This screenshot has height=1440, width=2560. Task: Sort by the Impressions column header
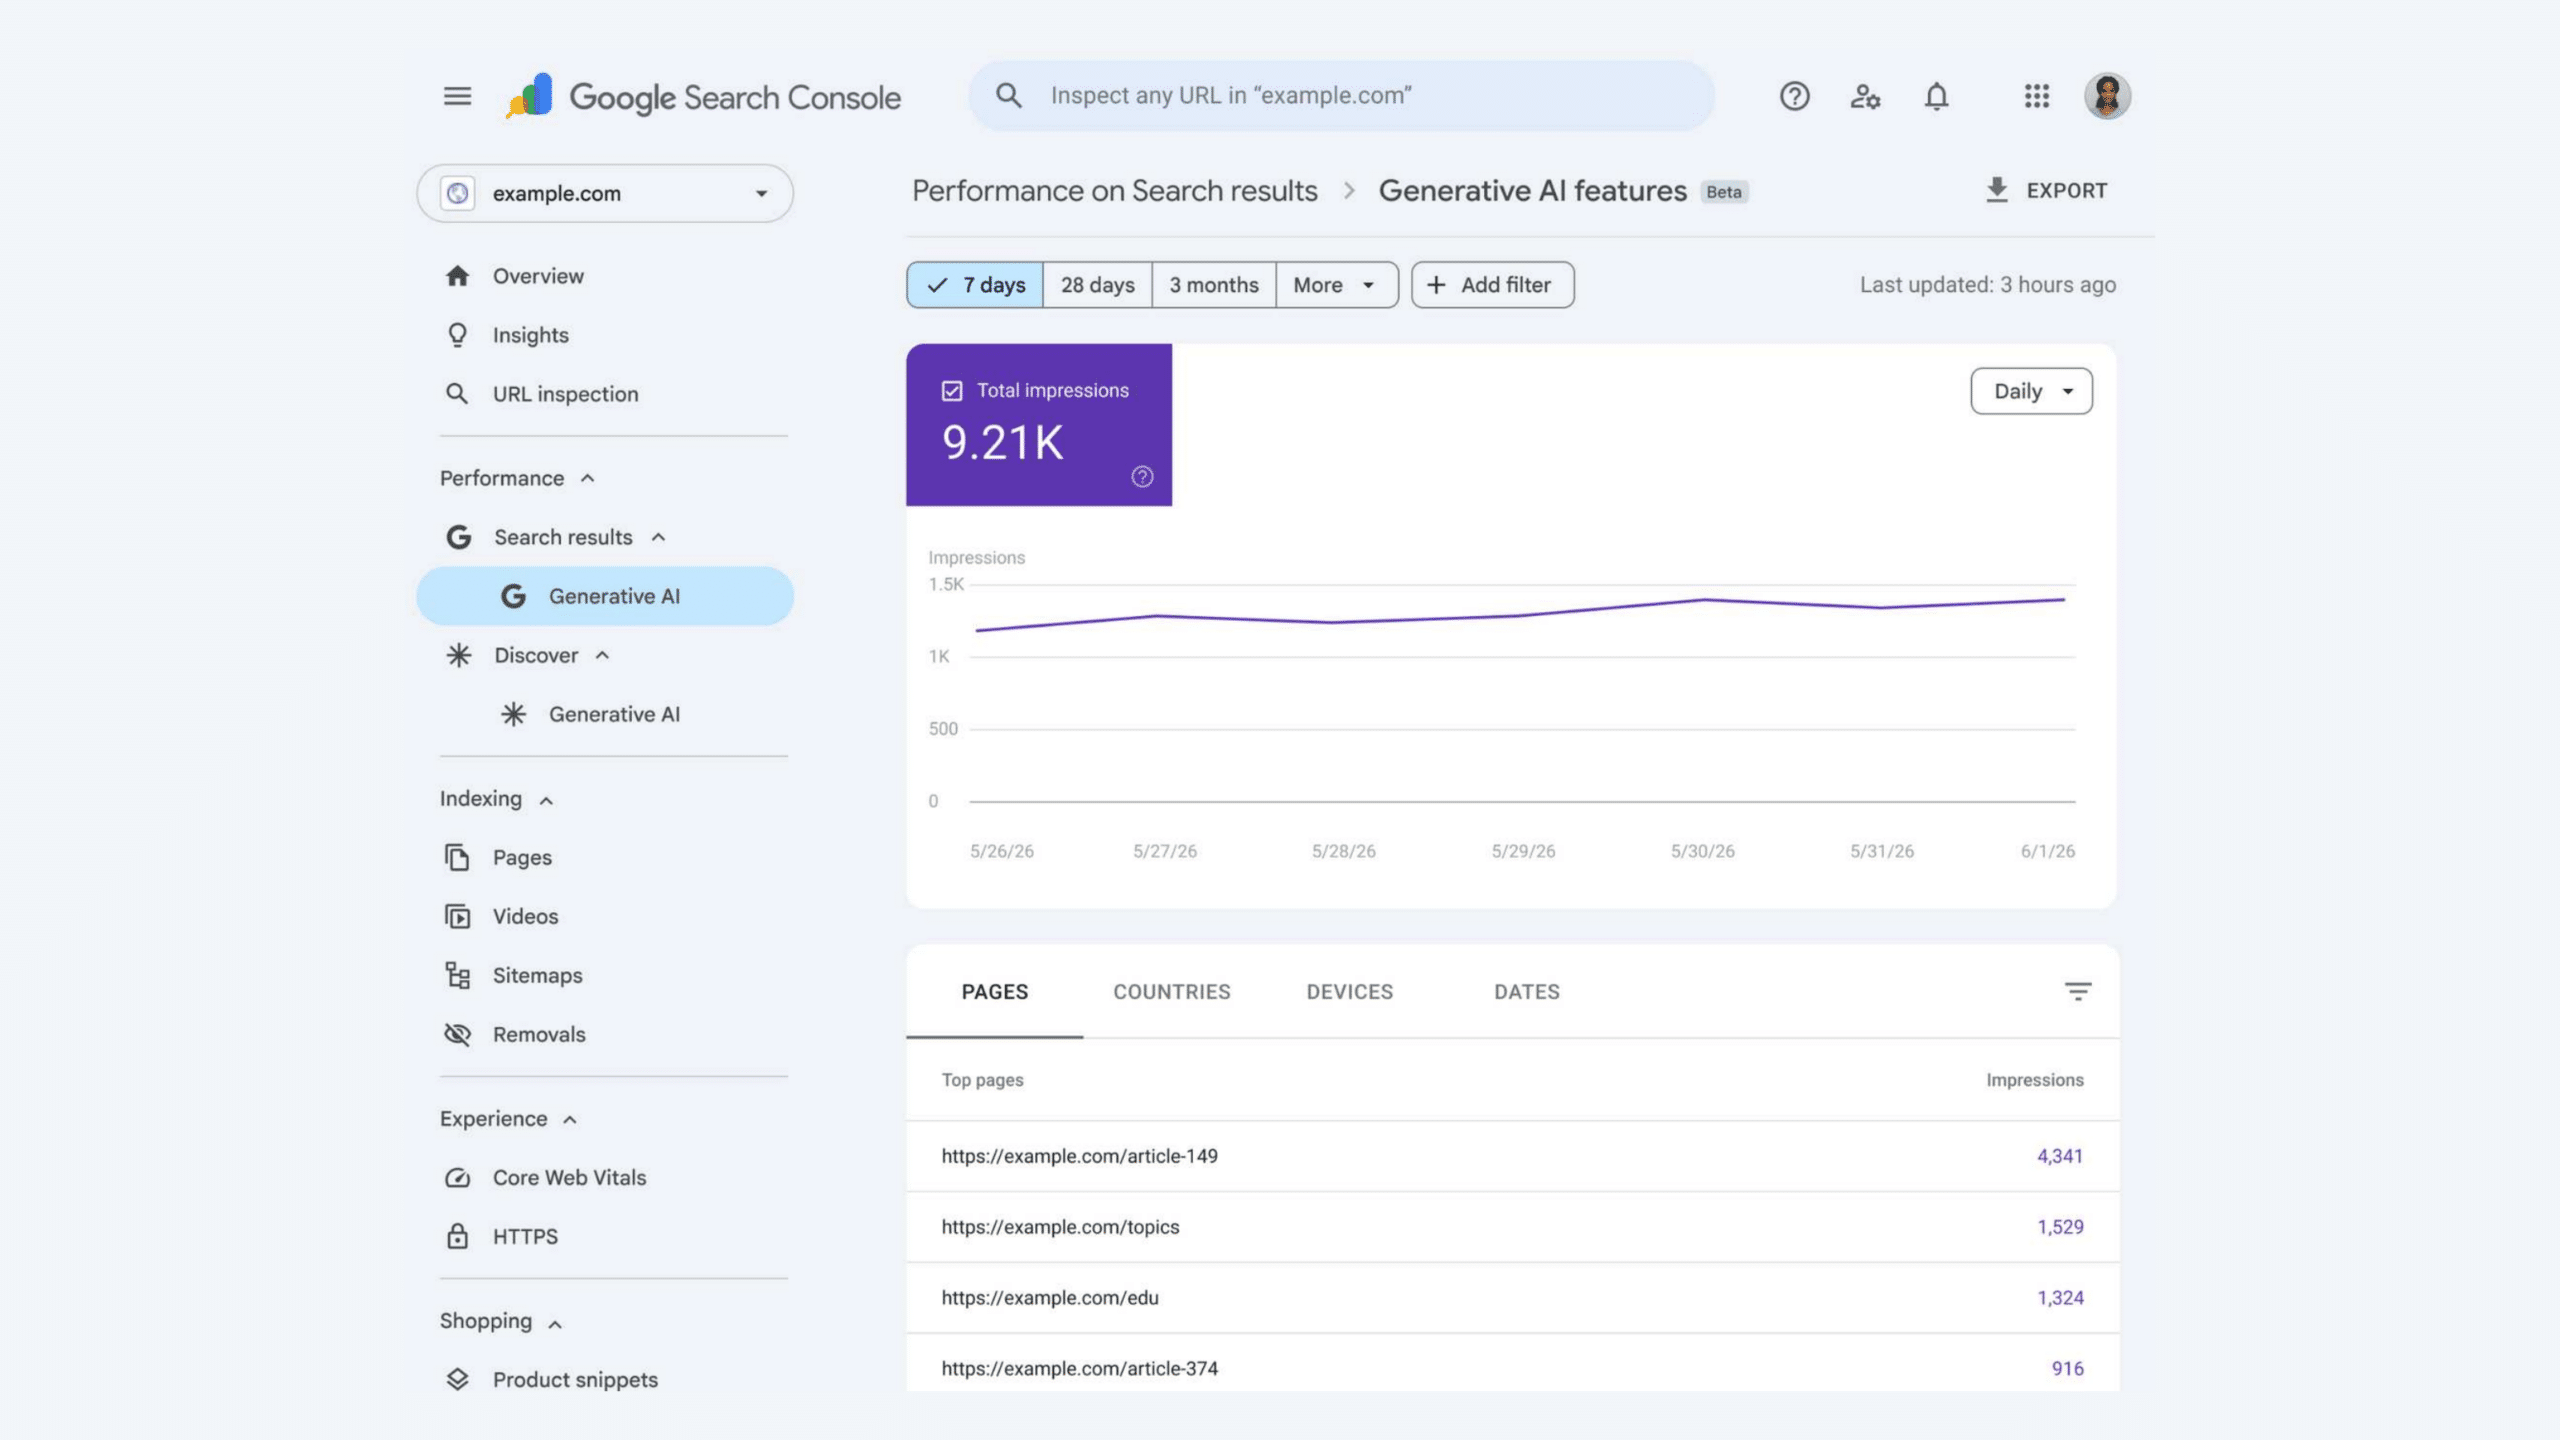pos(2034,1080)
